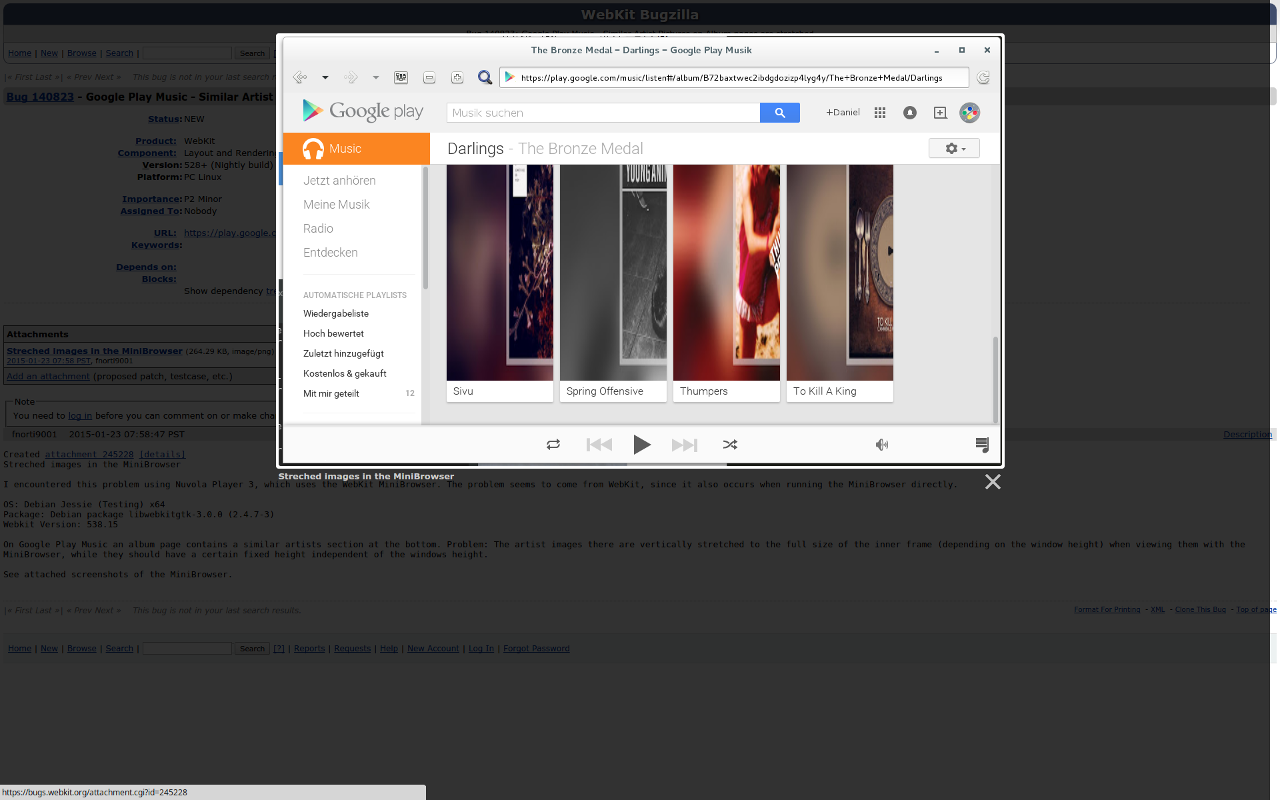This screenshot has height=800, width=1280.
Task: Open the 'Hoch bewertet' playlist
Action: [x=333, y=334]
